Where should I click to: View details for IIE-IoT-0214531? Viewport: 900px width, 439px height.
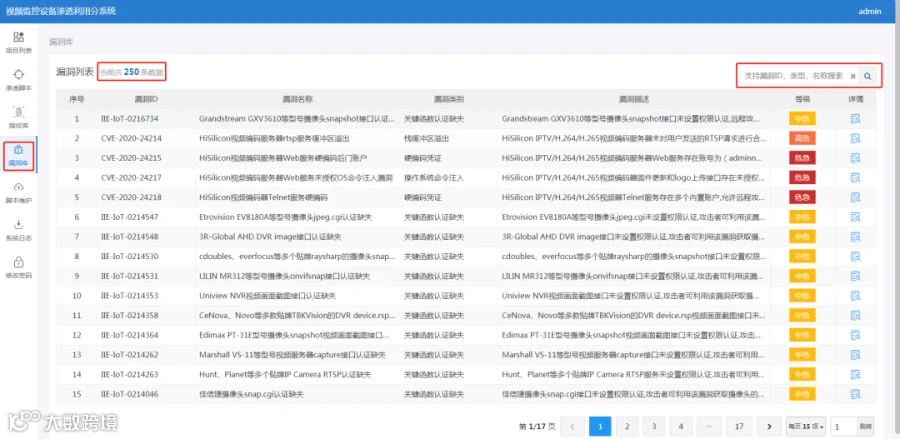pos(855,276)
